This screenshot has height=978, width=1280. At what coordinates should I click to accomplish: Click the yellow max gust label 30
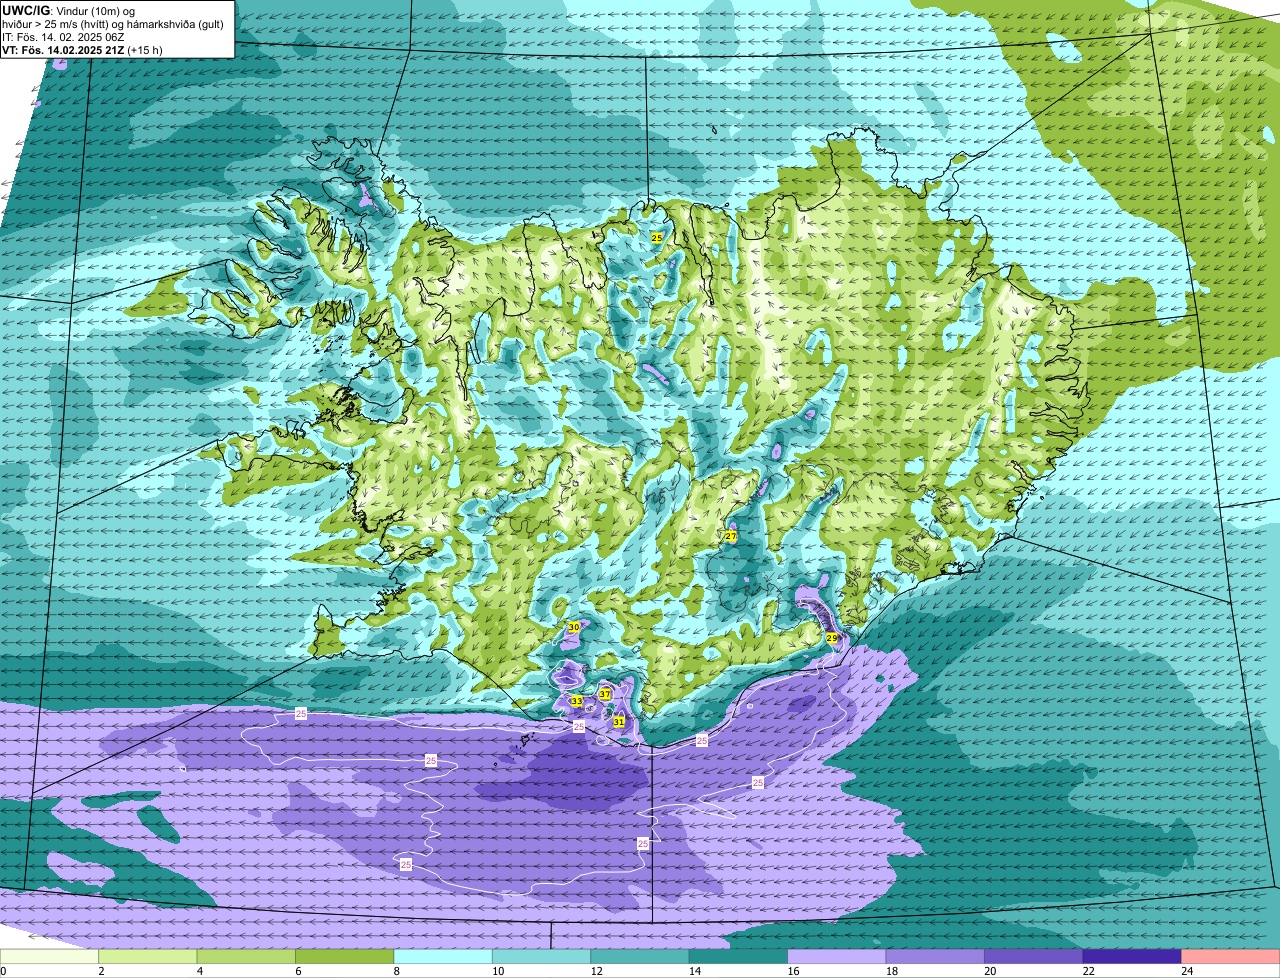click(573, 628)
